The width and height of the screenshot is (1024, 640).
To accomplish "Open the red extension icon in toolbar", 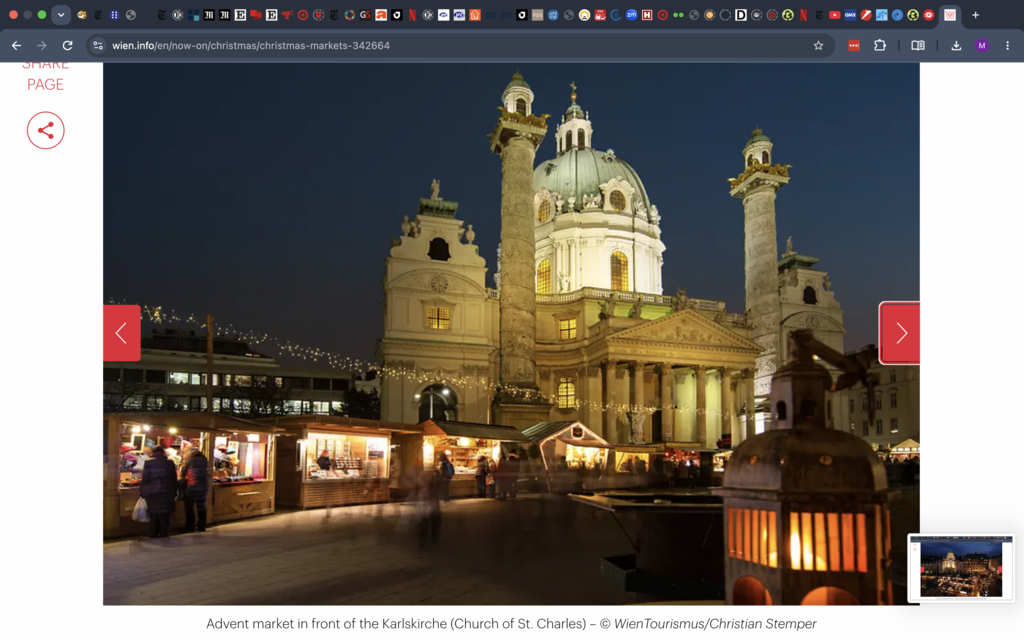I will point(854,46).
